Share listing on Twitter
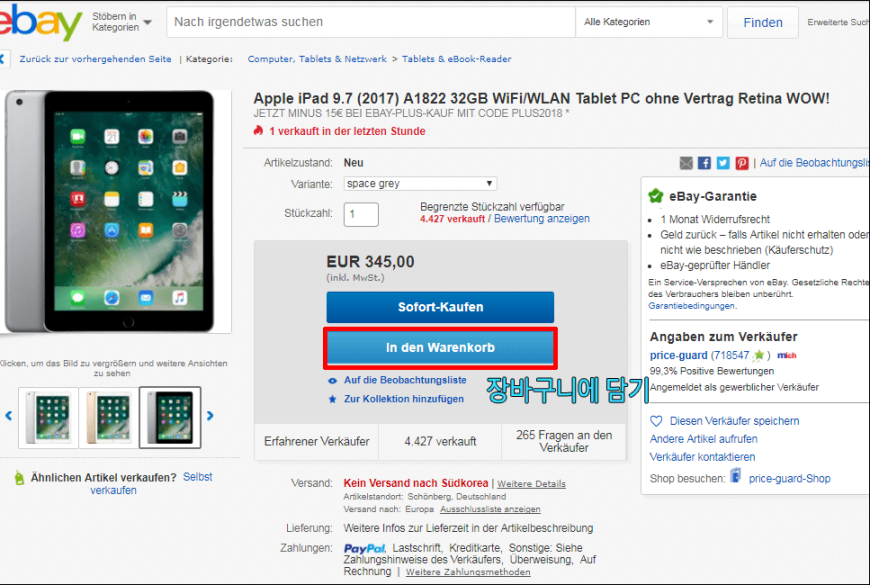Screen dimensions: 870x585 [x=723, y=163]
